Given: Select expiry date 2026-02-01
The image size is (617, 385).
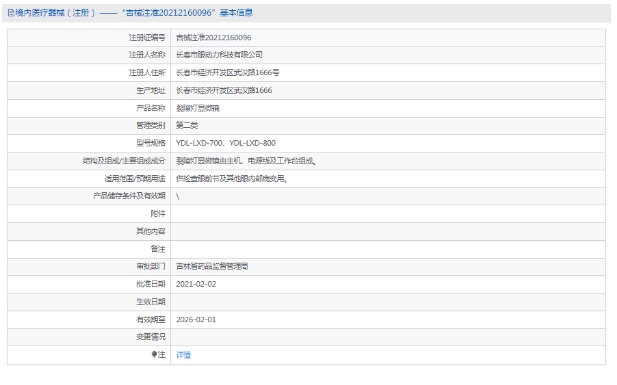Looking at the screenshot, I should pos(196,320).
